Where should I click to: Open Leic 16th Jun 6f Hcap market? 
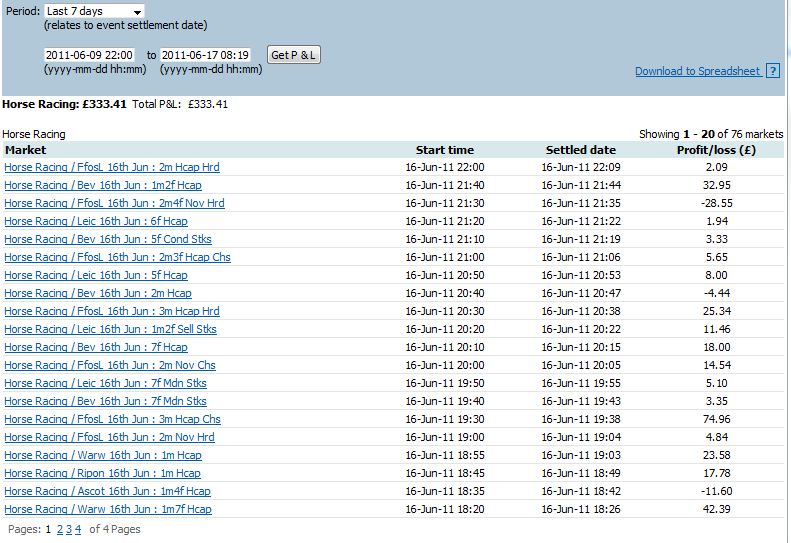[96, 221]
